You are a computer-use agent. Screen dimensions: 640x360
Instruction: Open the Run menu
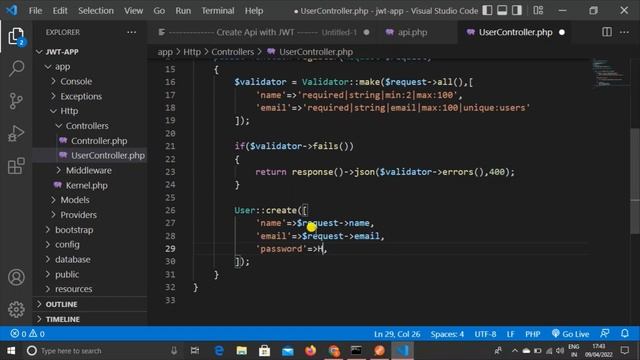click(x=183, y=11)
